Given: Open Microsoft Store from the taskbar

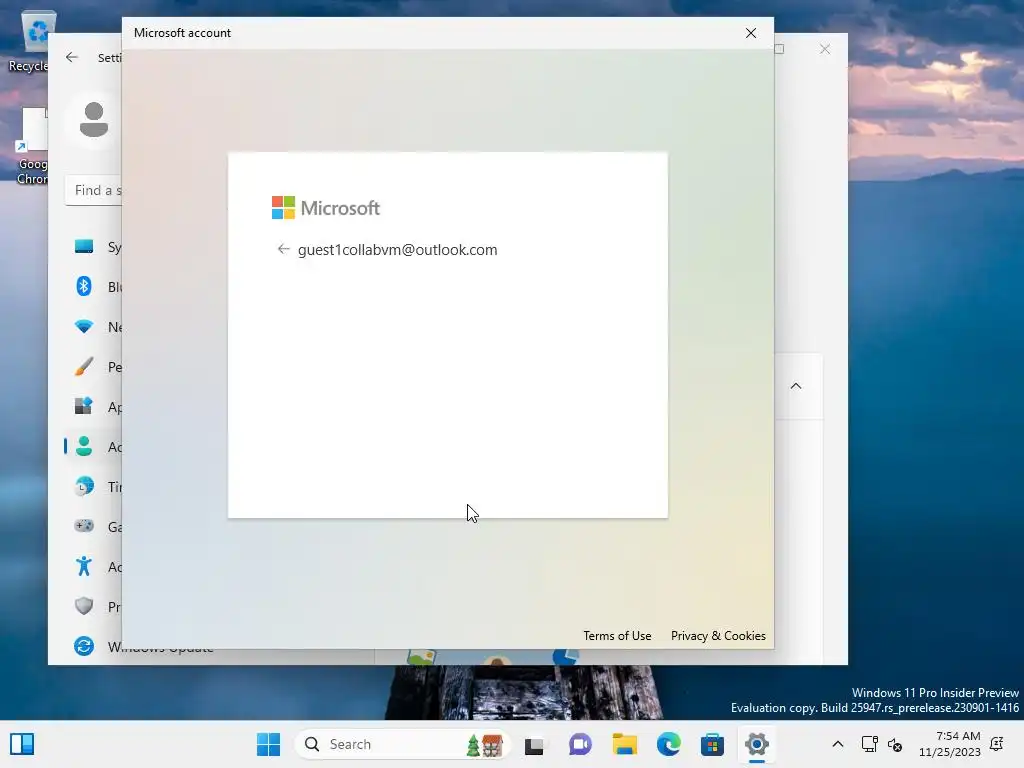Looking at the screenshot, I should coord(712,744).
